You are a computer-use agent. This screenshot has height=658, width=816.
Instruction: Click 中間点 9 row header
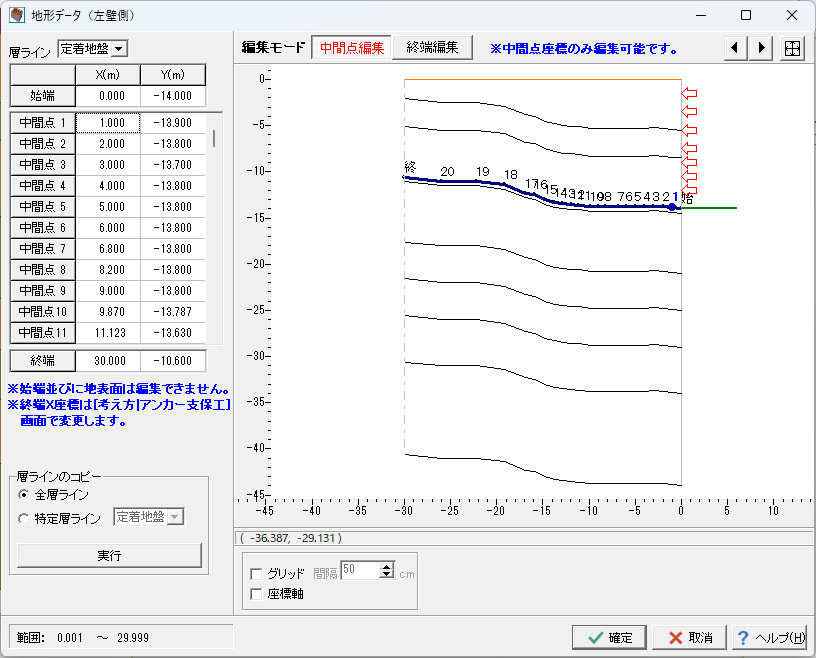[x=43, y=290]
